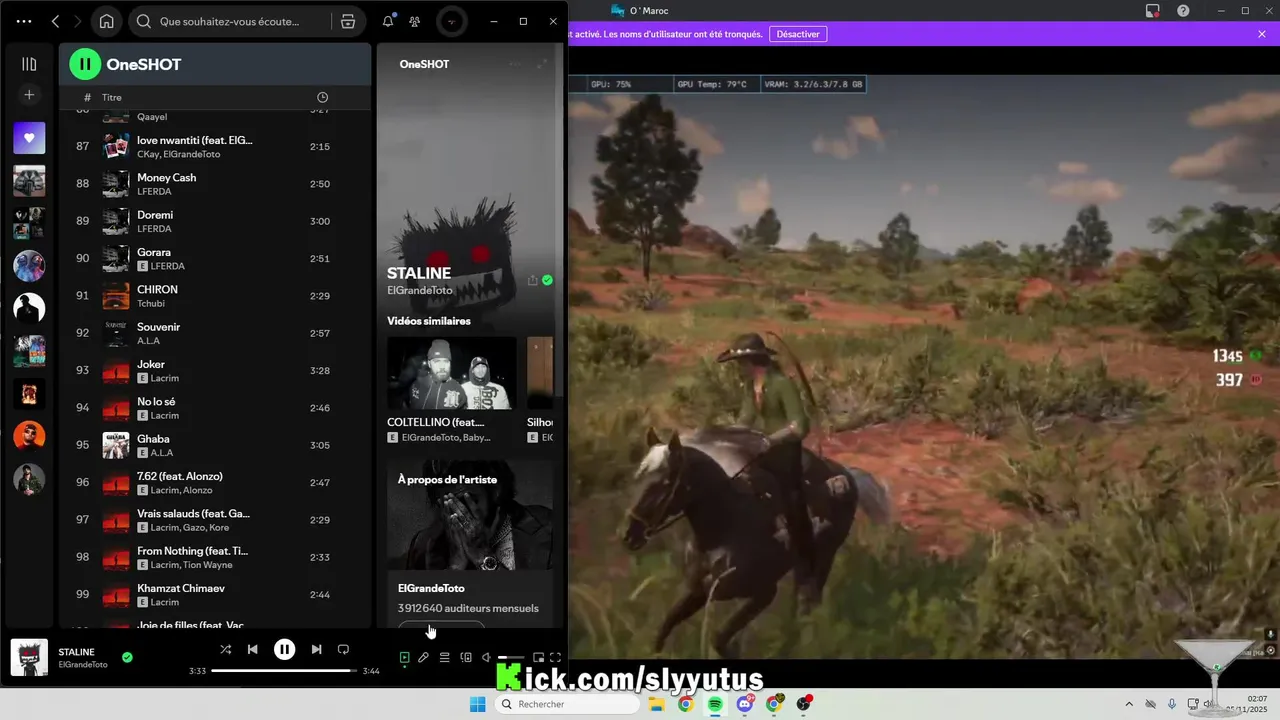Open Friend Activity icon
The image size is (1280, 720).
pyautogui.click(x=415, y=21)
